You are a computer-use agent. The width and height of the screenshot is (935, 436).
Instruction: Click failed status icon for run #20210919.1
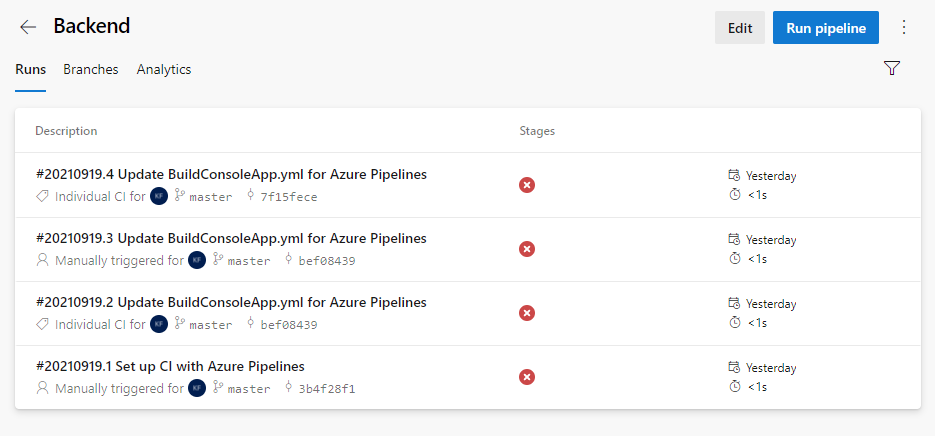[527, 377]
